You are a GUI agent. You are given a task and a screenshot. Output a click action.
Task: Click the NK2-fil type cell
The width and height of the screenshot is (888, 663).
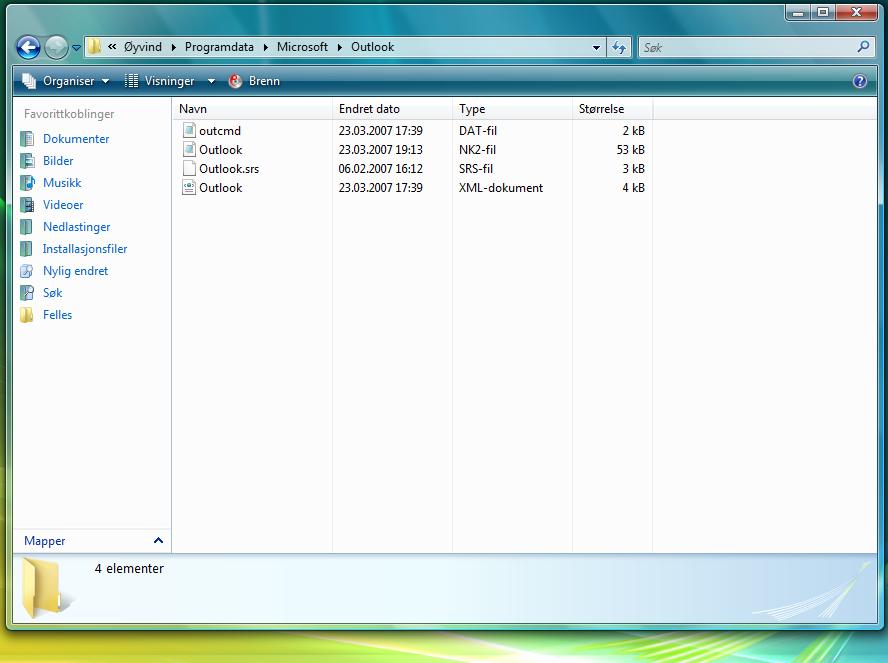(x=477, y=150)
